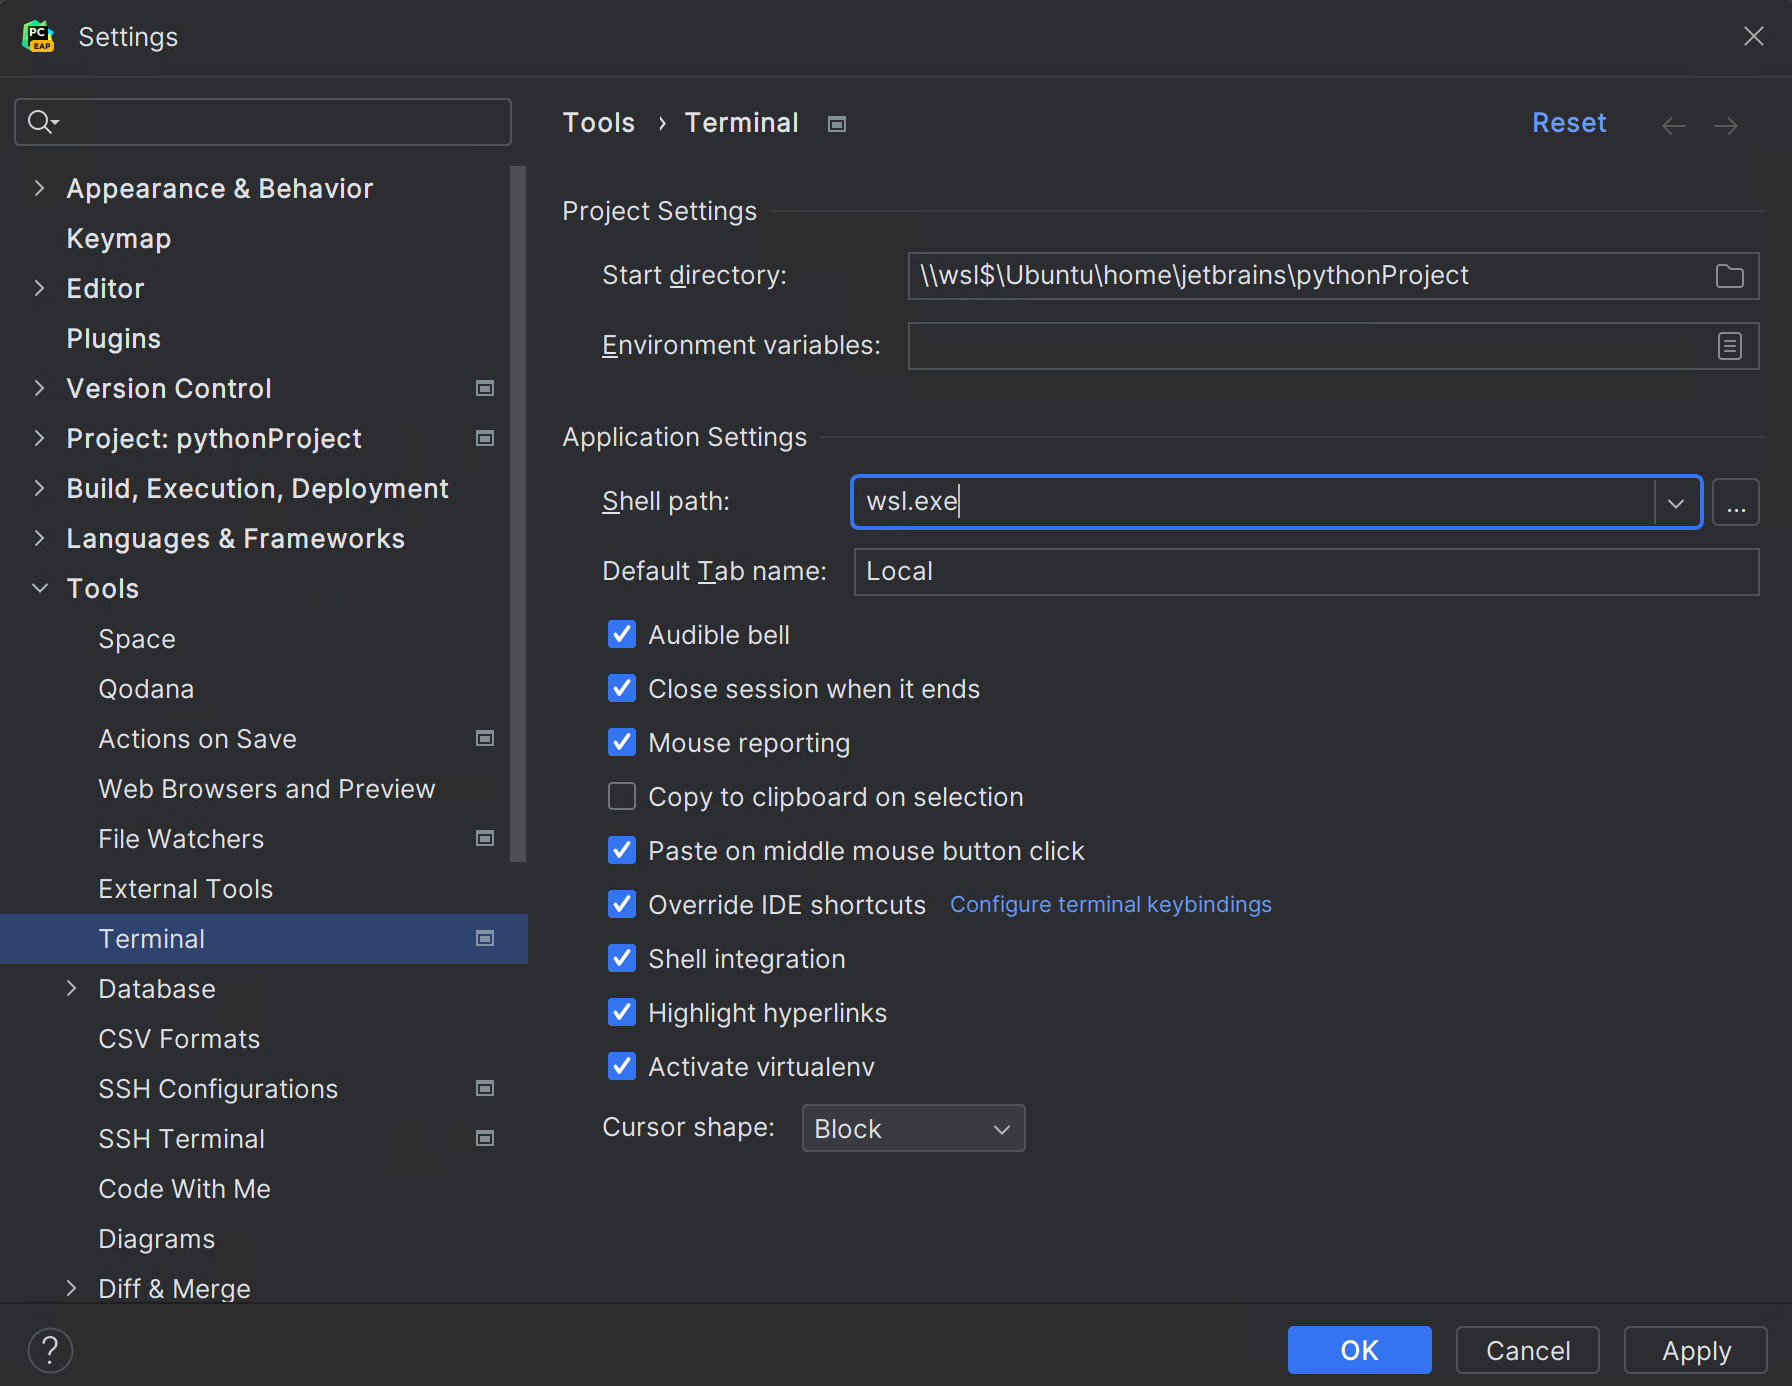Select SSH Terminal in the sidebar

pyautogui.click(x=181, y=1138)
